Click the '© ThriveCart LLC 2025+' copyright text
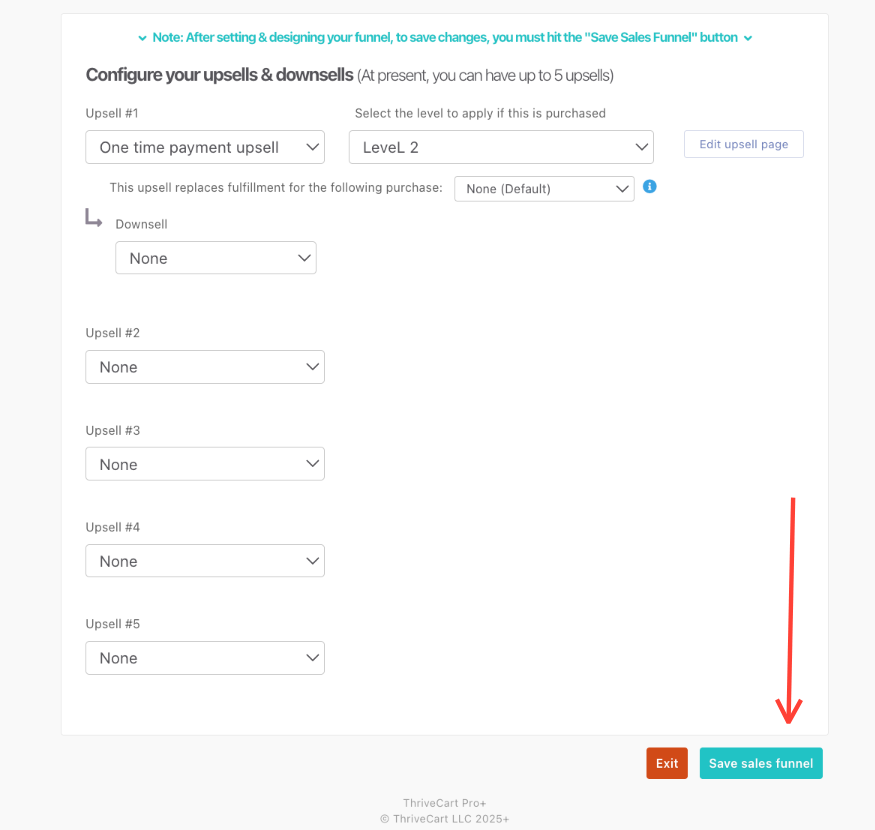This screenshot has width=875, height=830. [444, 818]
